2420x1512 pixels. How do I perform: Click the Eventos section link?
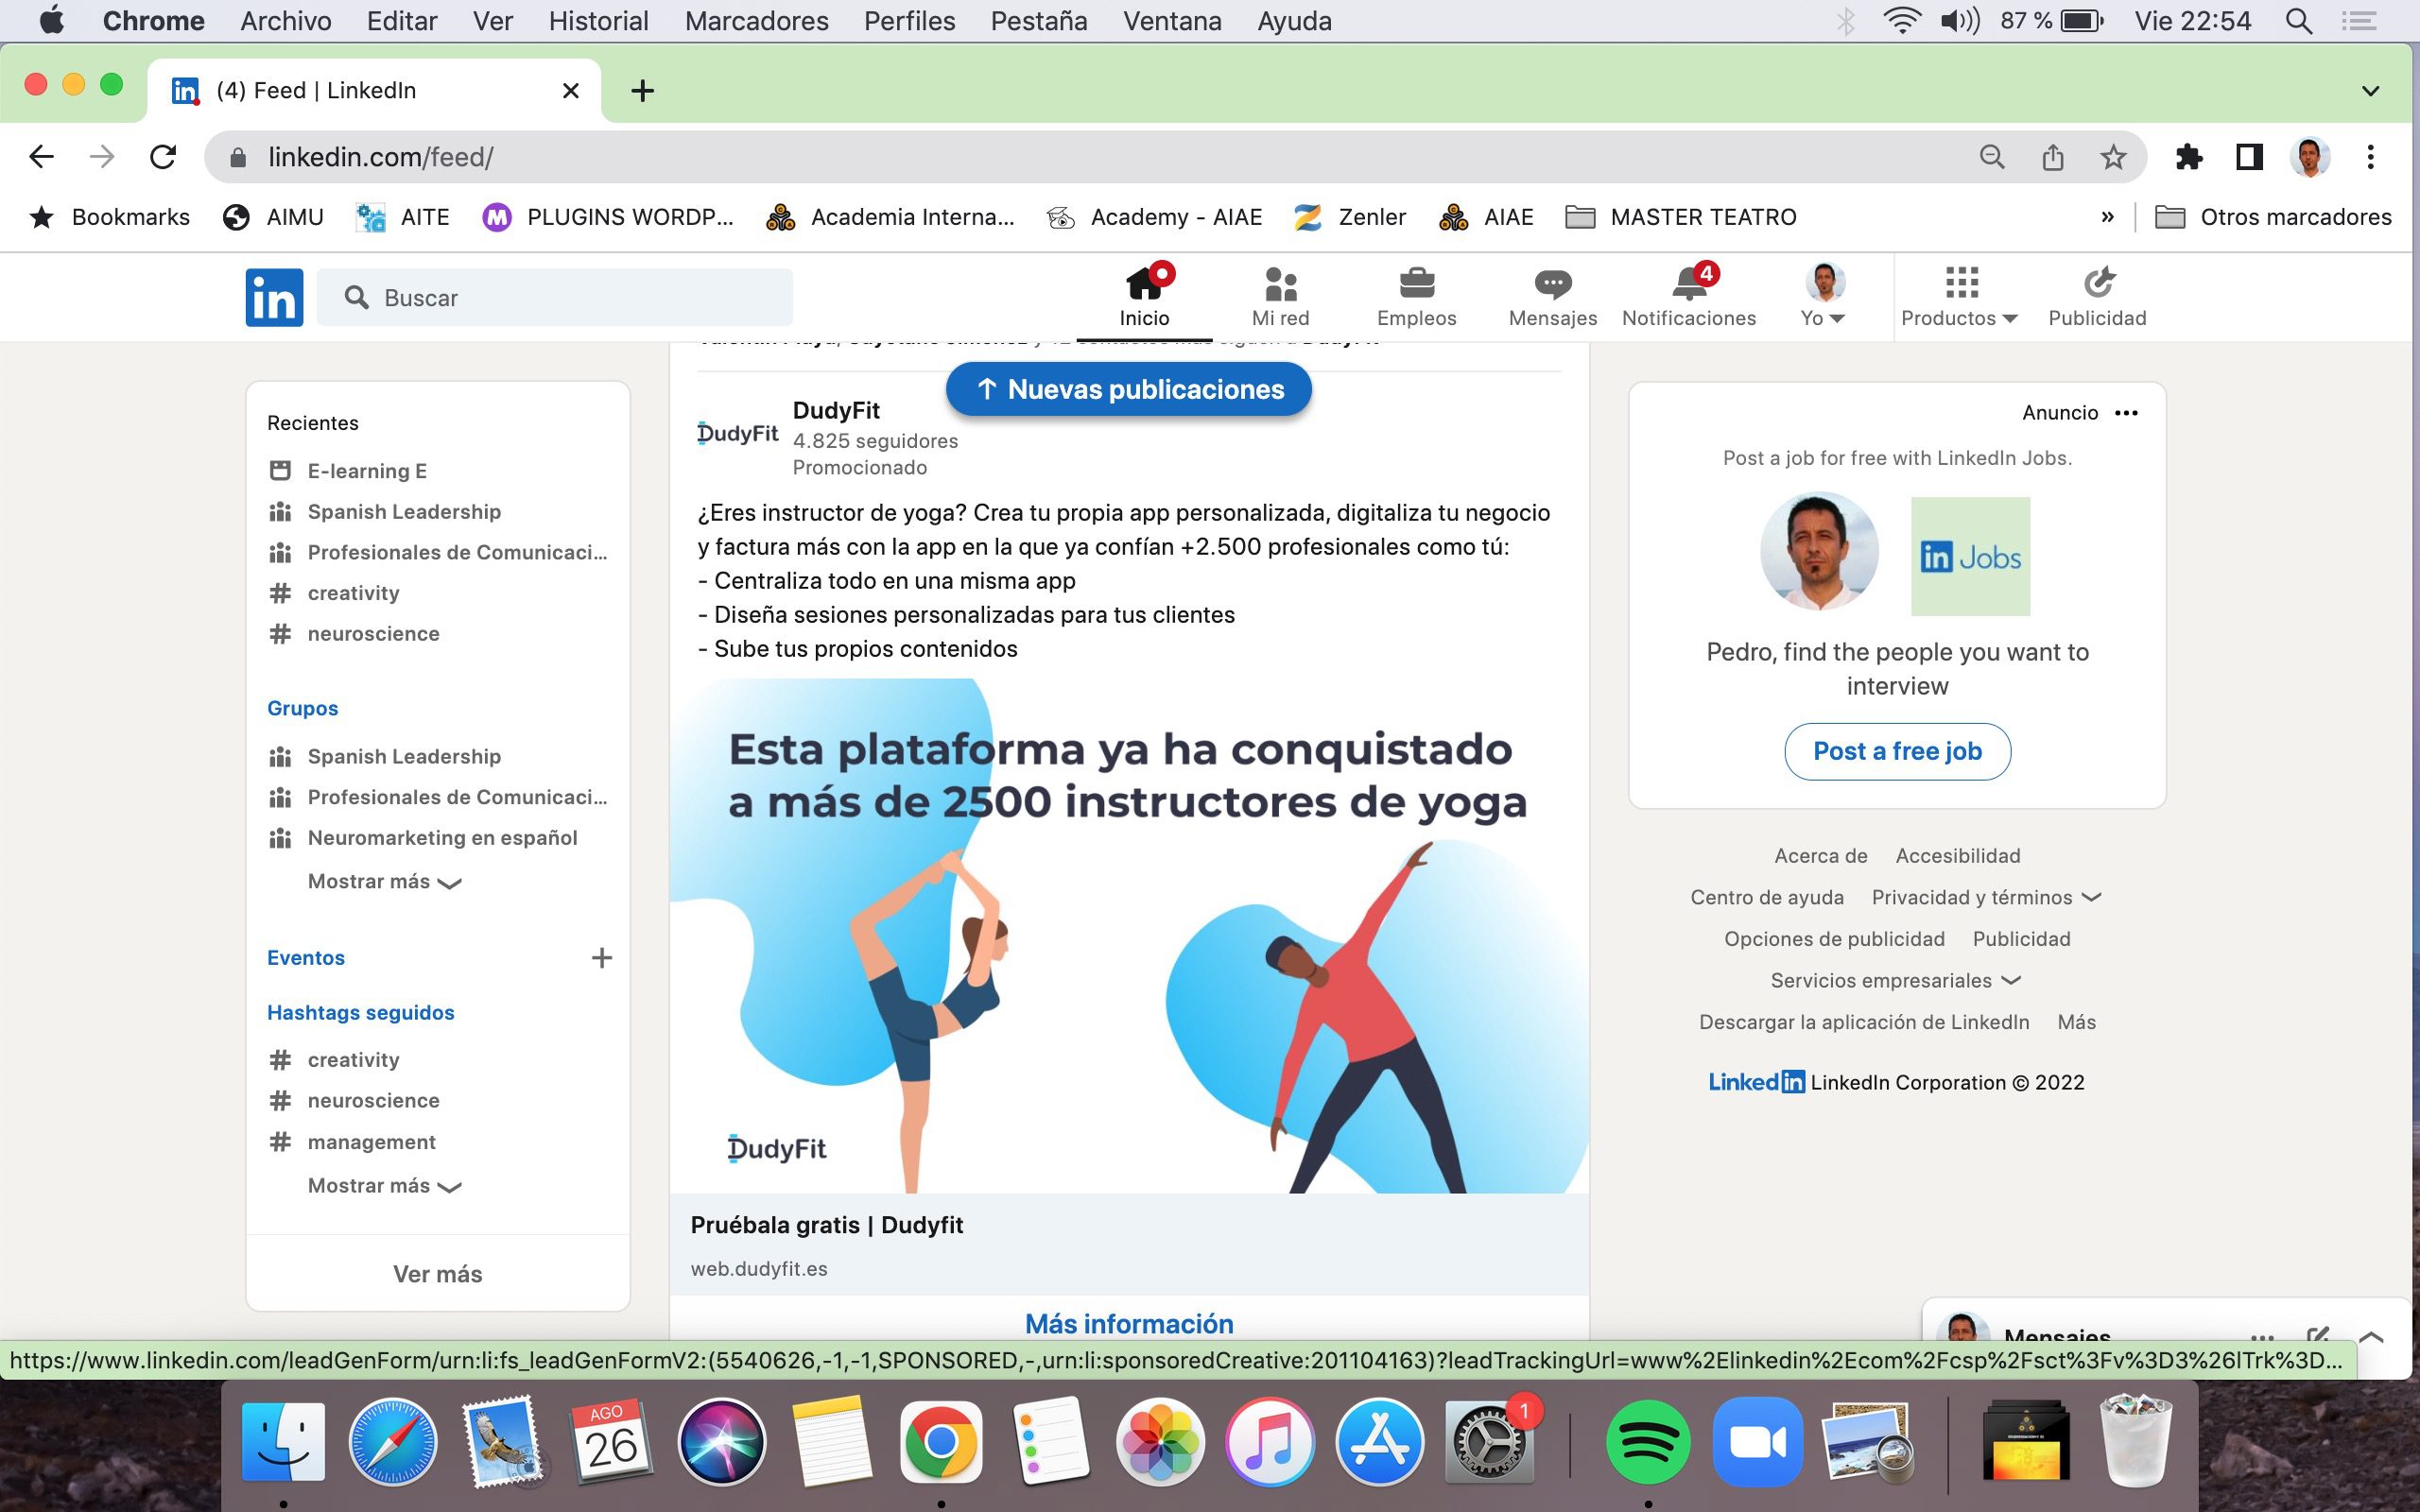[x=306, y=958]
